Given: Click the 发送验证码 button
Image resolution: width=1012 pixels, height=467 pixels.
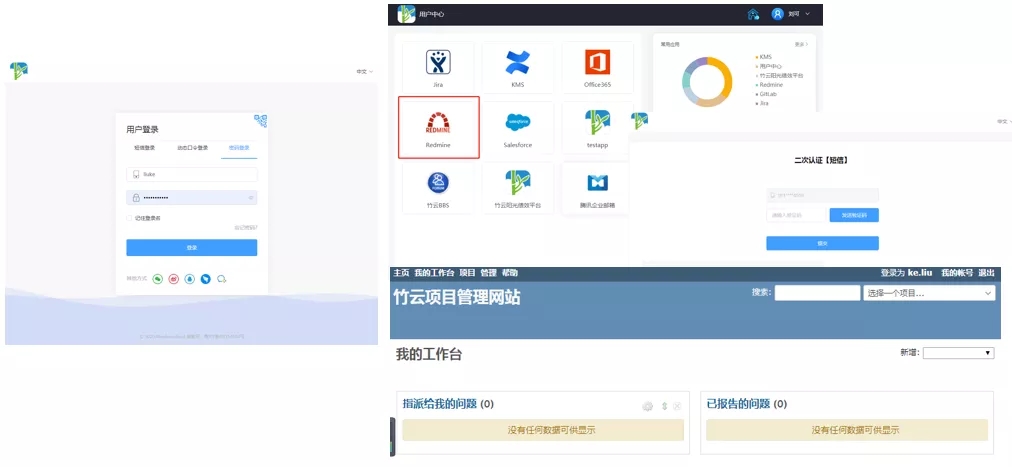Looking at the screenshot, I should point(854,215).
